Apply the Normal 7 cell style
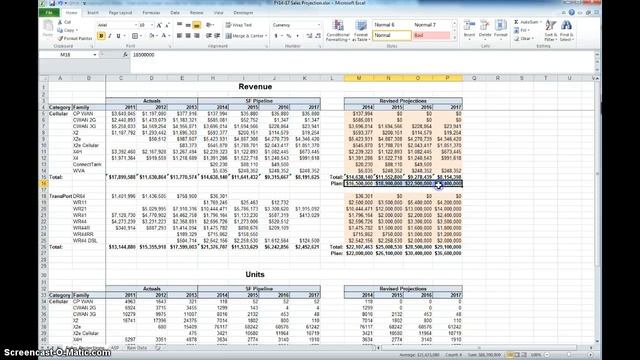Image resolution: width=640 pixels, height=360 pixels. pyautogui.click(x=431, y=25)
